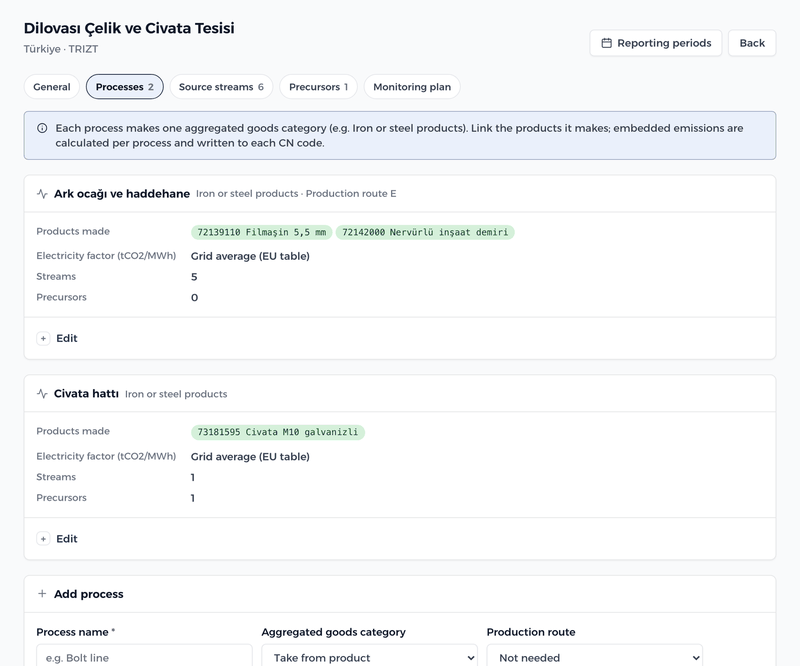Screen dimensions: 800x666
Task: Click Grid average (EU table) under Ark ocağı
Action: click(250, 256)
